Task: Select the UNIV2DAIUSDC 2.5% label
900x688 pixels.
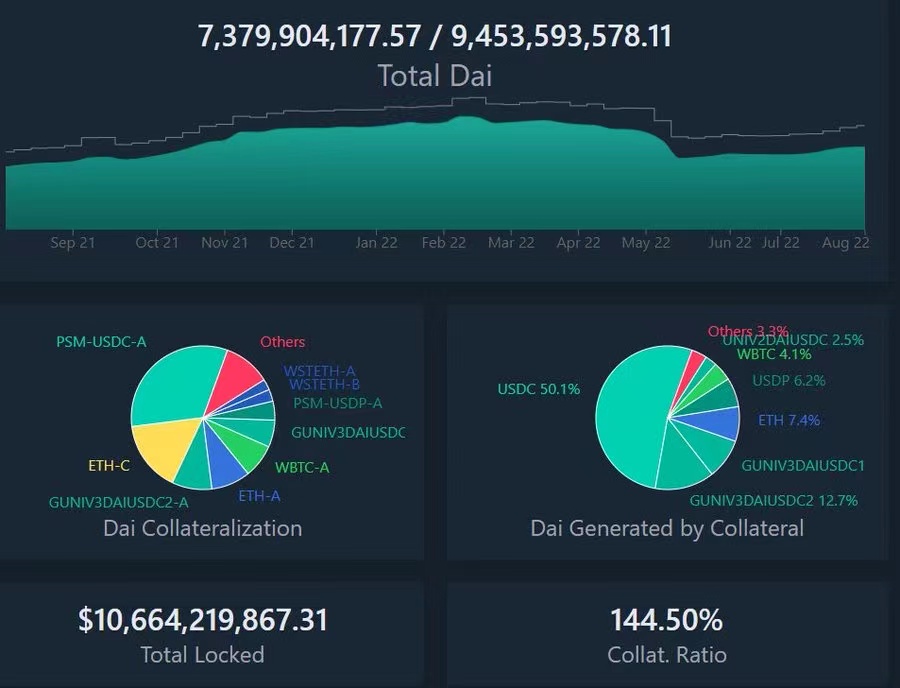Action: click(793, 340)
